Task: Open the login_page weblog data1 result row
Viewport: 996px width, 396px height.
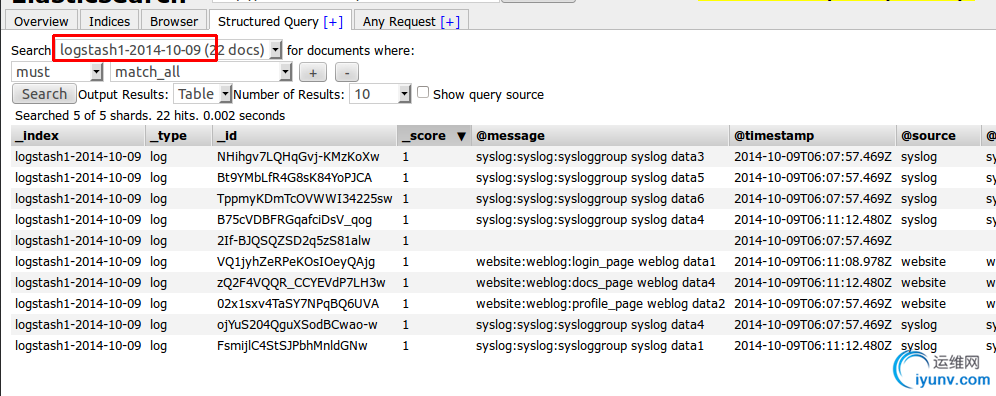Action: point(498,262)
